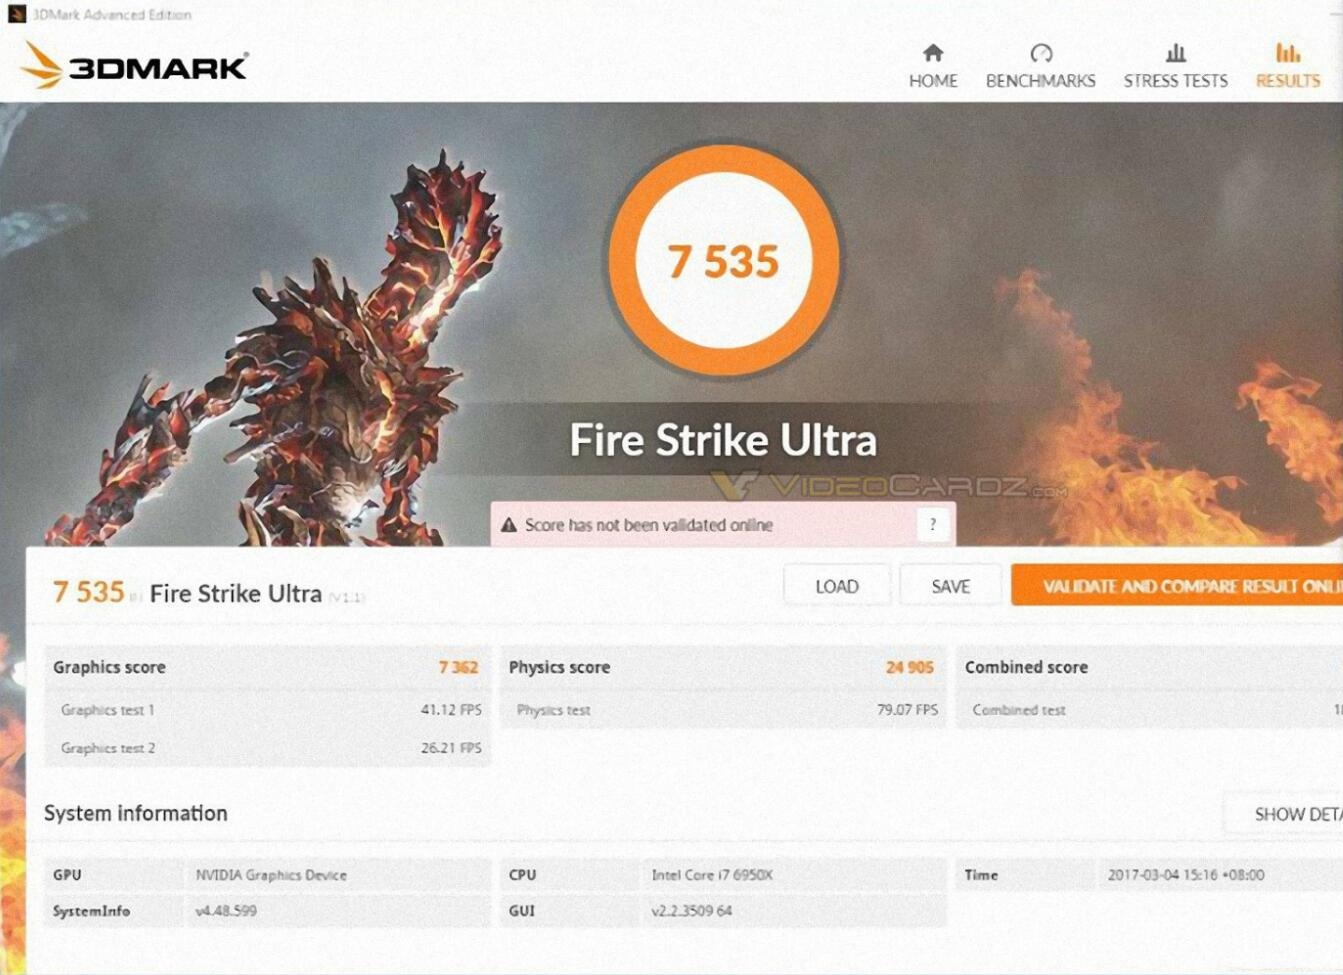Open the Home page icon
Image resolution: width=1343 pixels, height=975 pixels.
pyautogui.click(x=933, y=53)
